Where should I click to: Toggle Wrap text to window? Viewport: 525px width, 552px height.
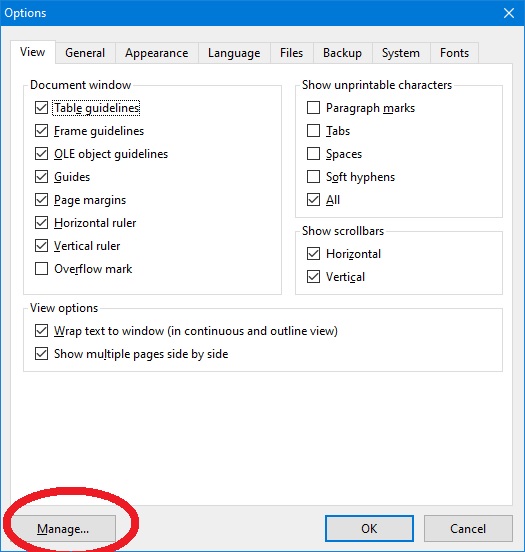[x=42, y=331]
